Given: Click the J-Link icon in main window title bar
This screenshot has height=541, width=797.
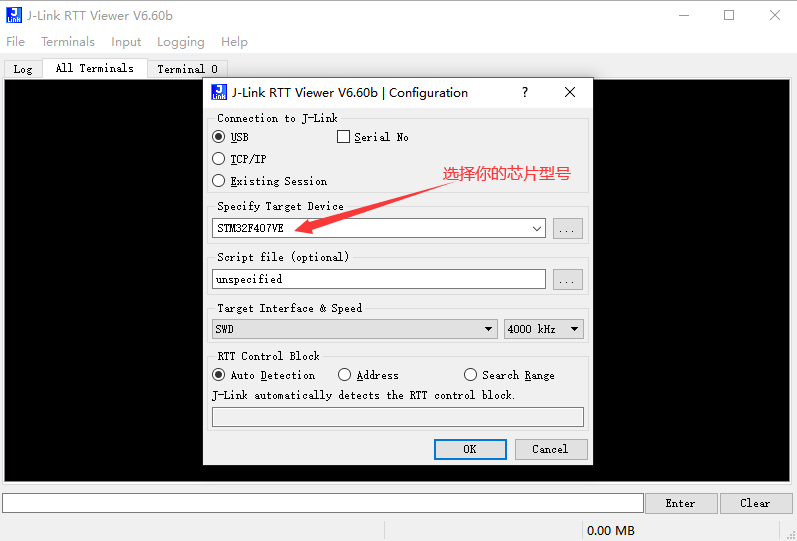Looking at the screenshot, I should click(14, 15).
